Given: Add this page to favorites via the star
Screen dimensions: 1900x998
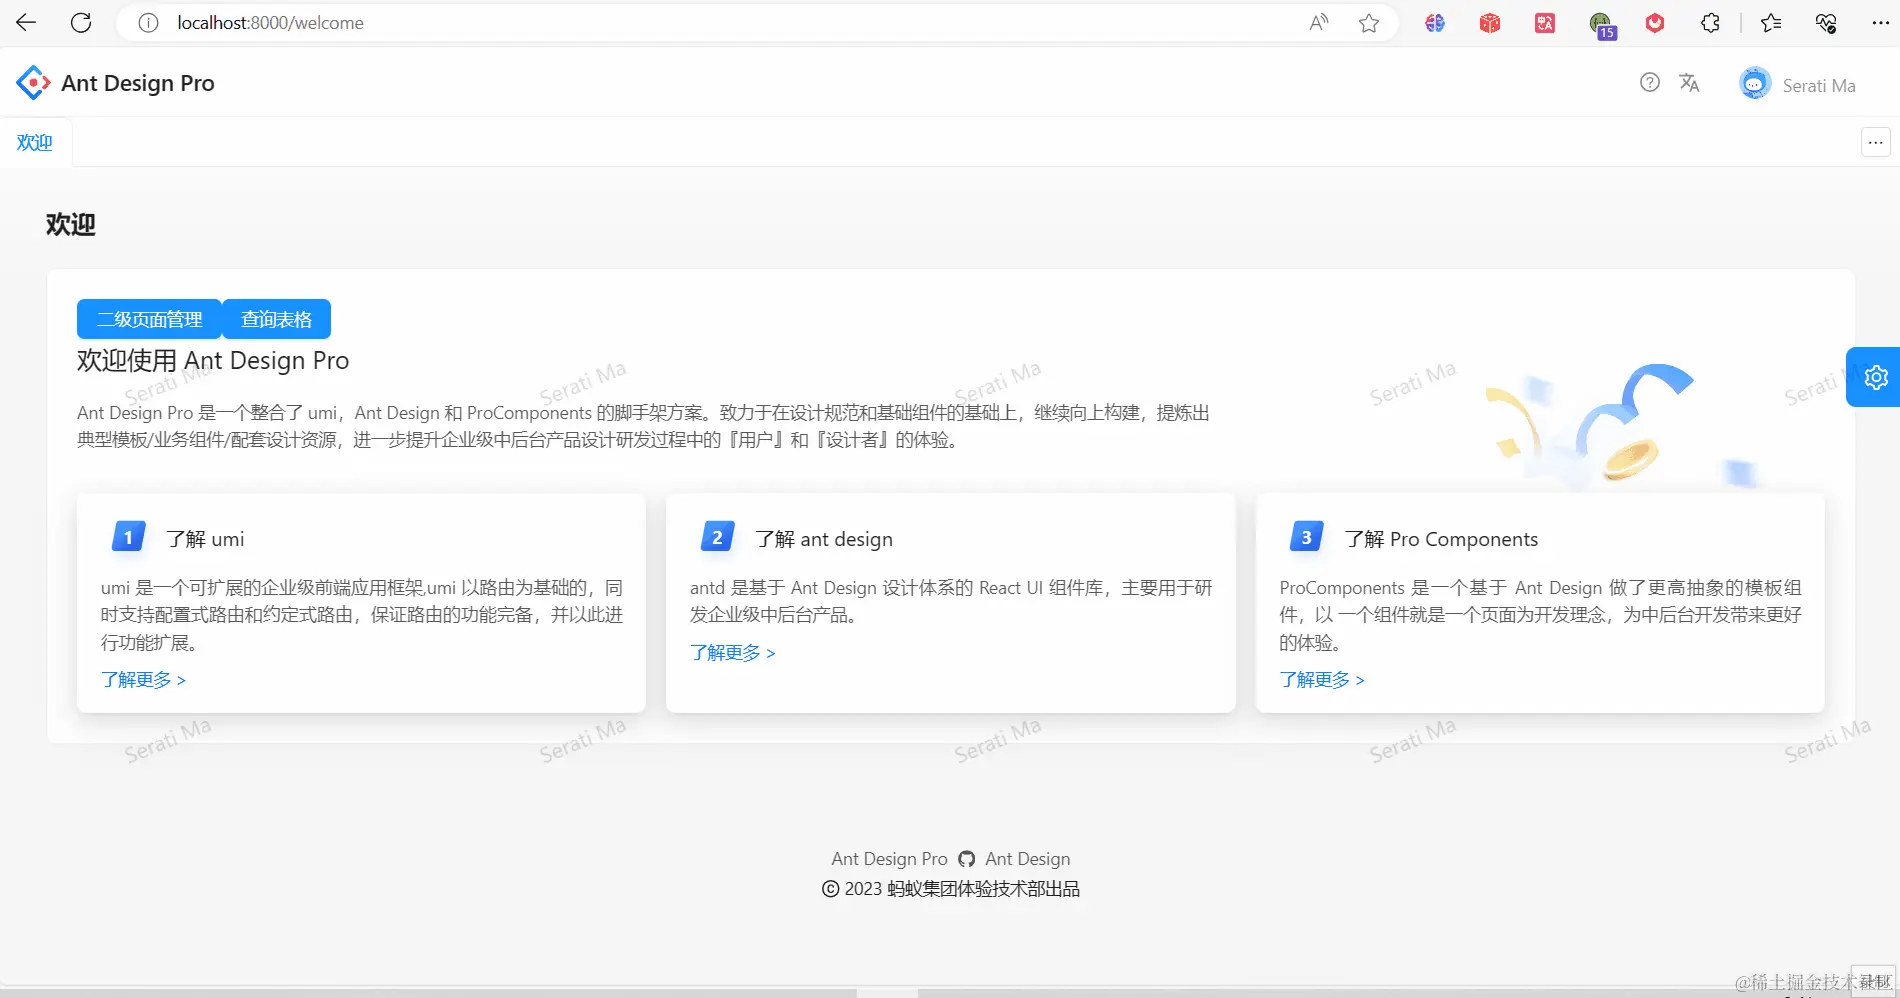Looking at the screenshot, I should coord(1368,22).
